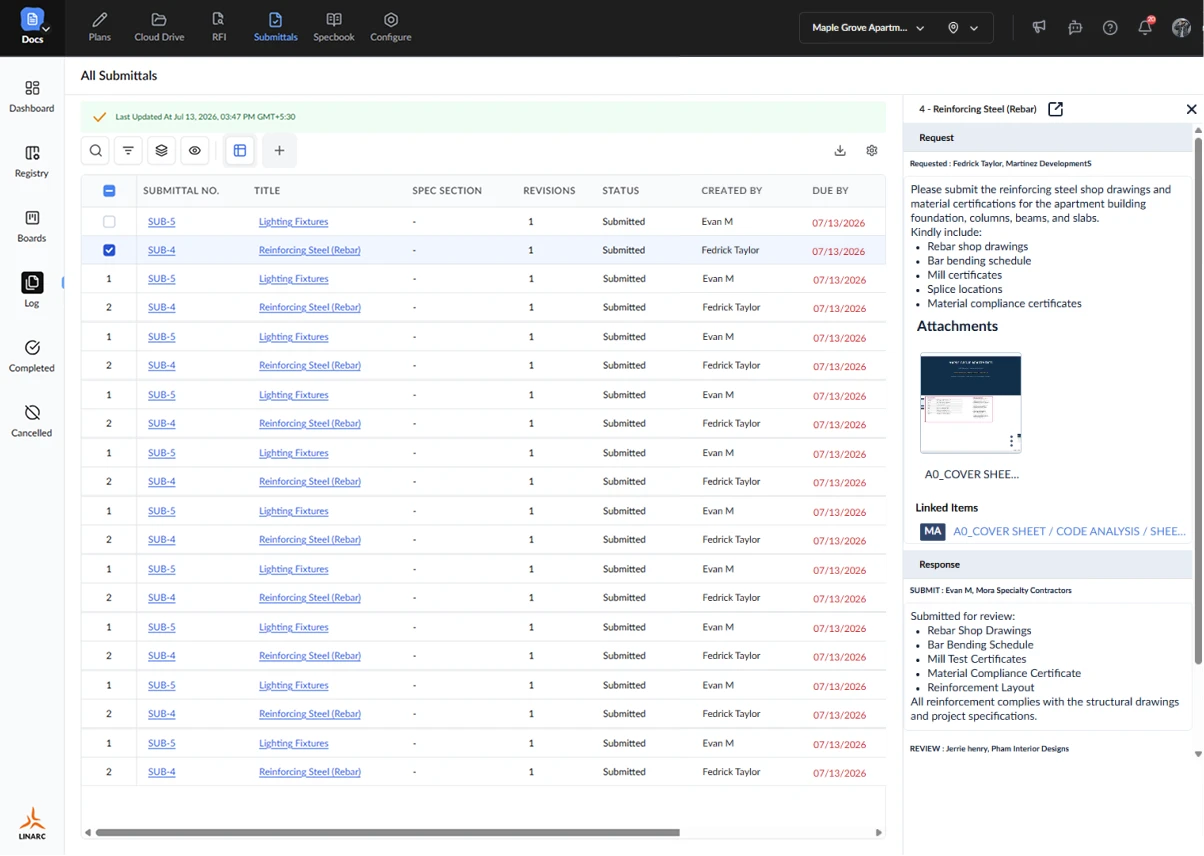Select the table view icon
This screenshot has width=1204, height=856.
click(240, 151)
